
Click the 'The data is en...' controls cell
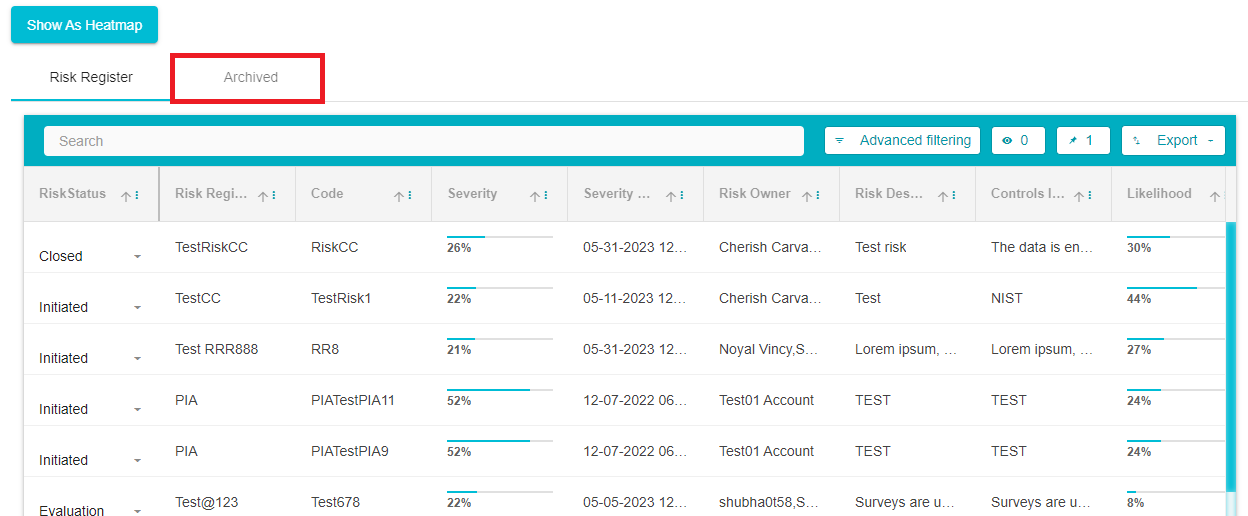pyautogui.click(x=1042, y=247)
